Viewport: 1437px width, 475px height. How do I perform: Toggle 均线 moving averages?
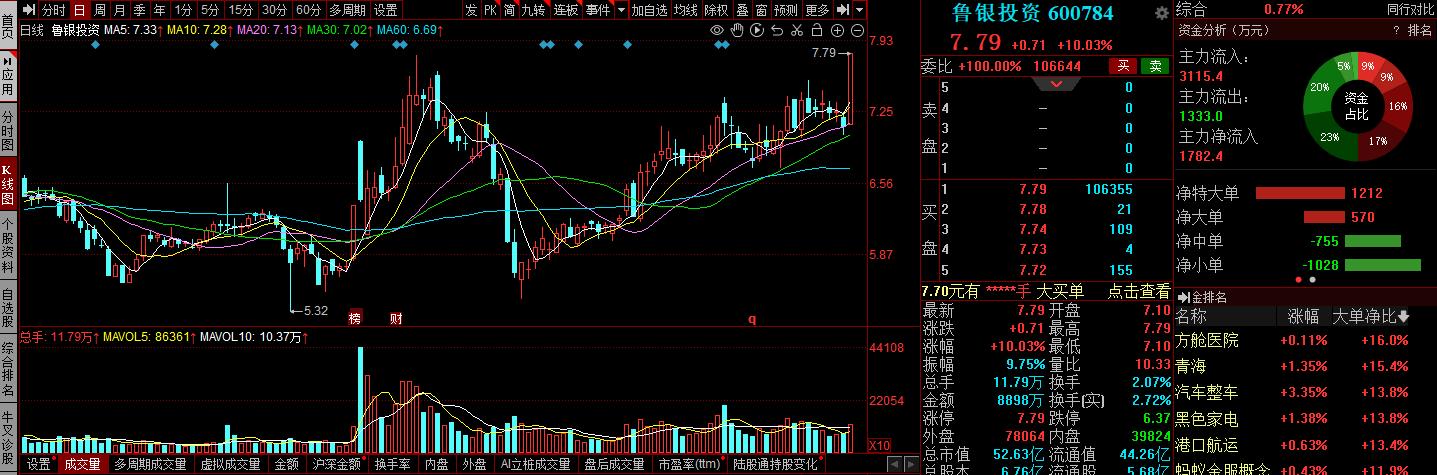tap(685, 10)
